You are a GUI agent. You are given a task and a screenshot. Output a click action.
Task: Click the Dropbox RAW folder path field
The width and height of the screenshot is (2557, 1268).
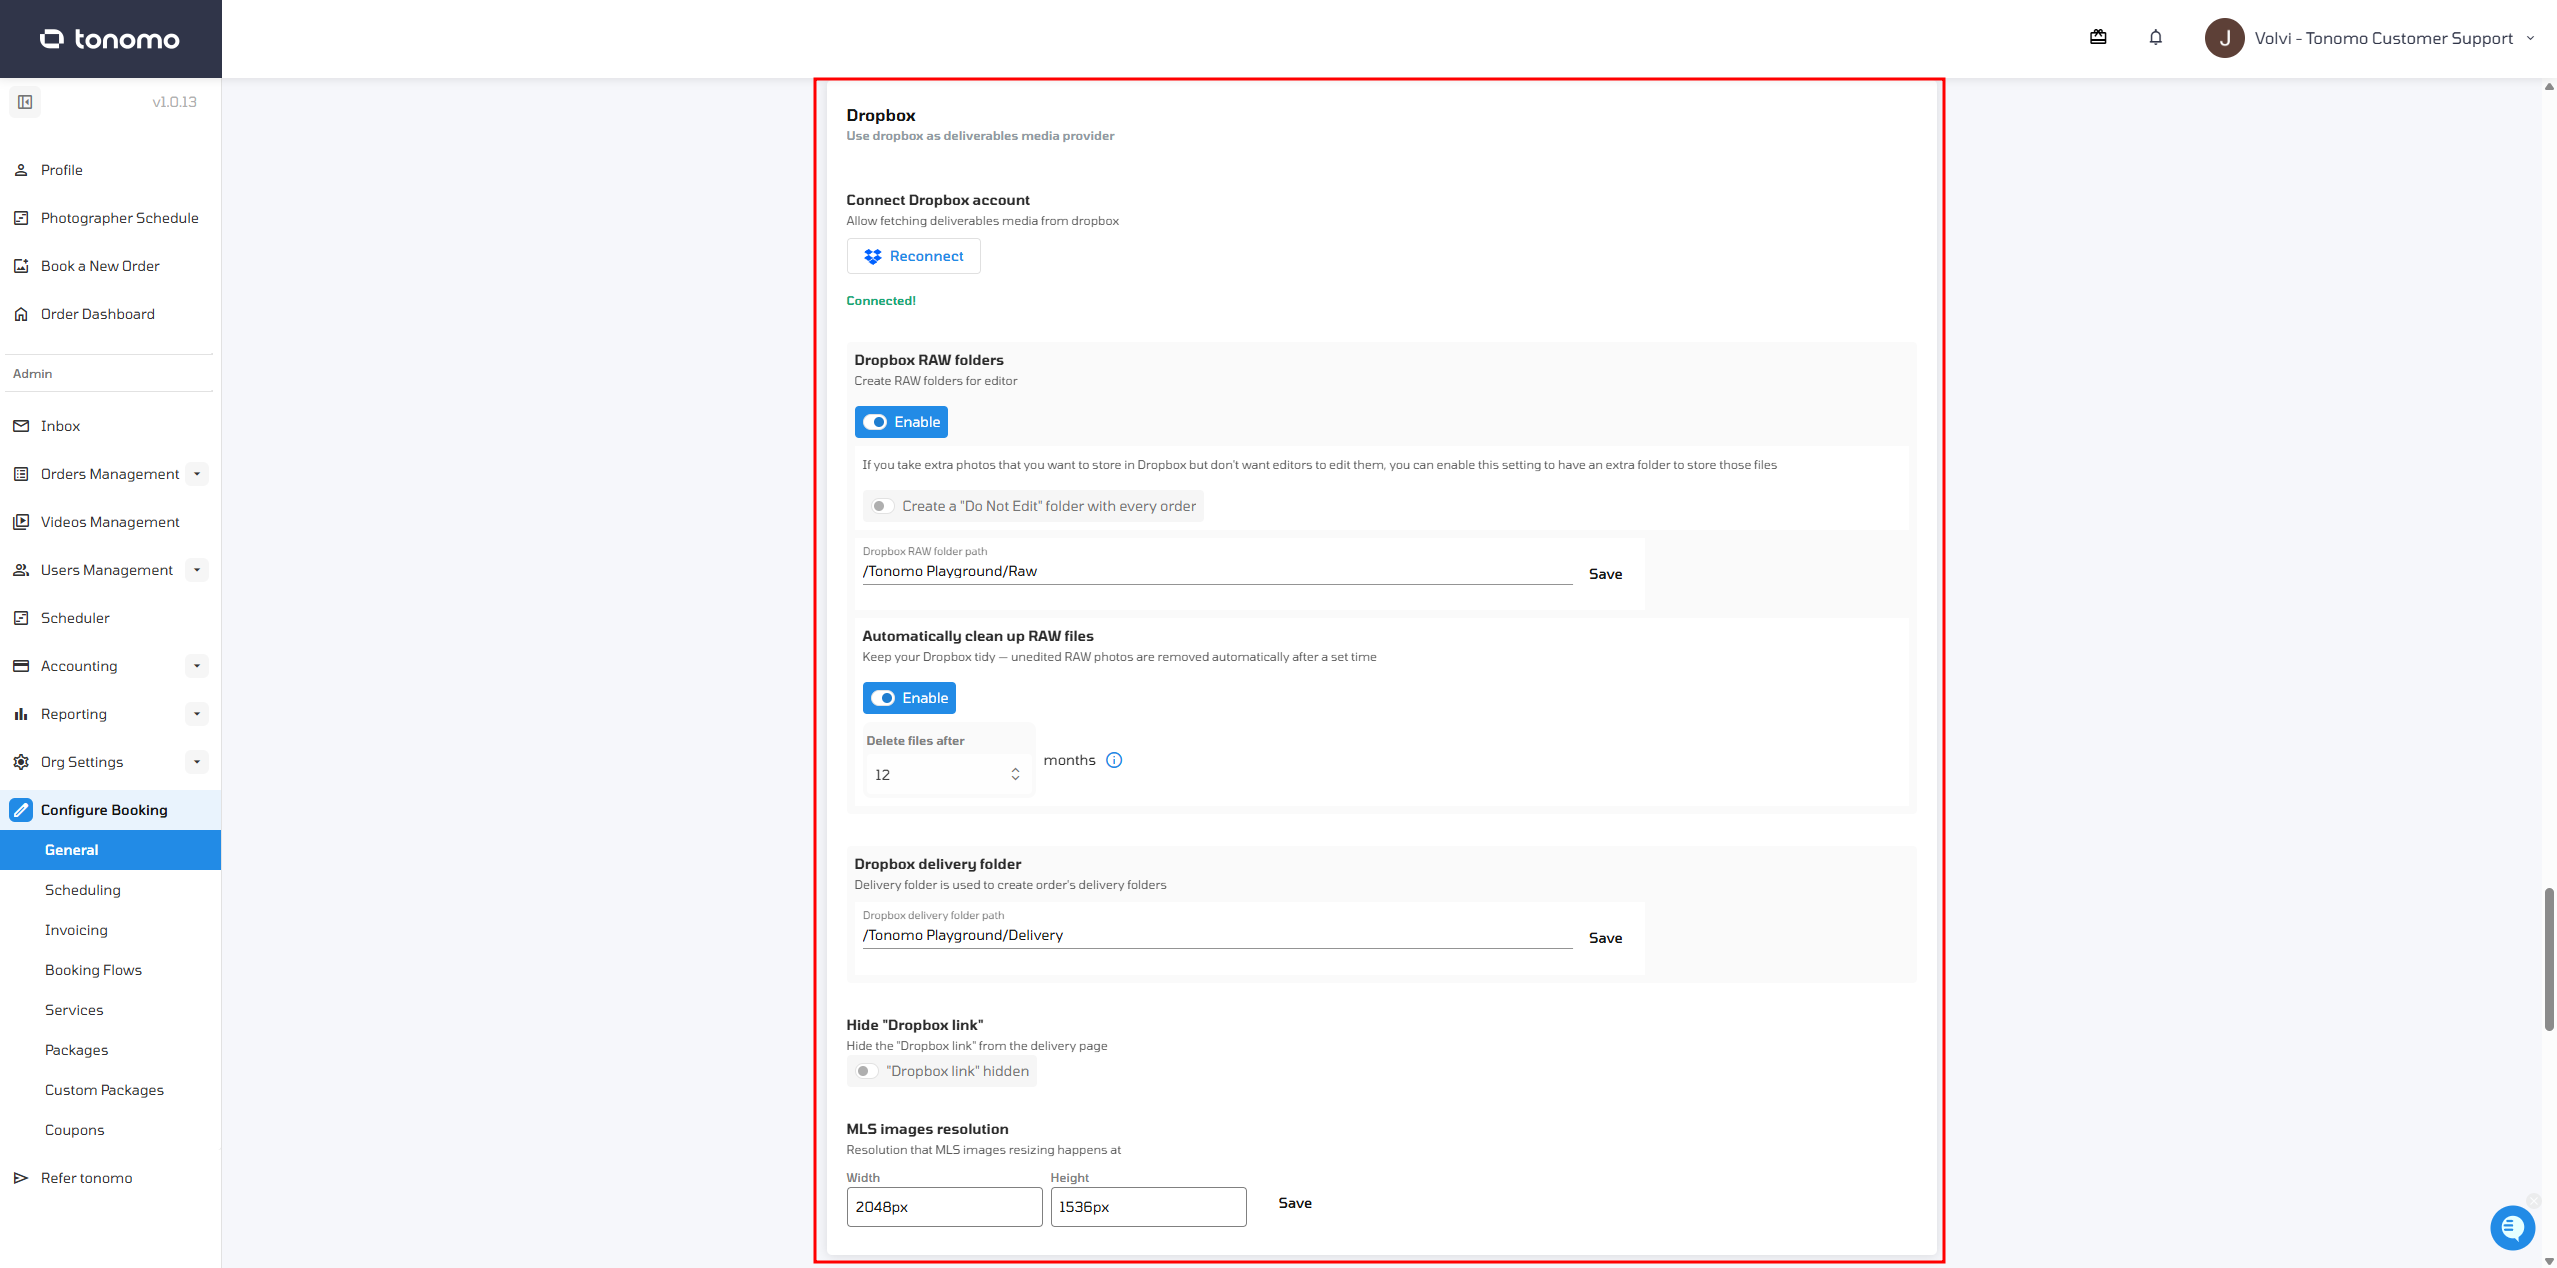(x=1217, y=572)
